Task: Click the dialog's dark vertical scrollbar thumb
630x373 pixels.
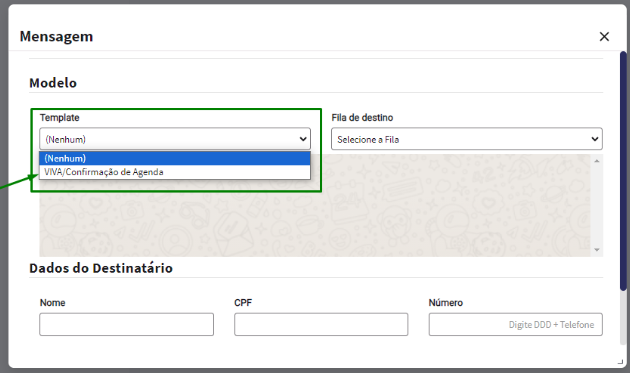Action: [x=623, y=171]
